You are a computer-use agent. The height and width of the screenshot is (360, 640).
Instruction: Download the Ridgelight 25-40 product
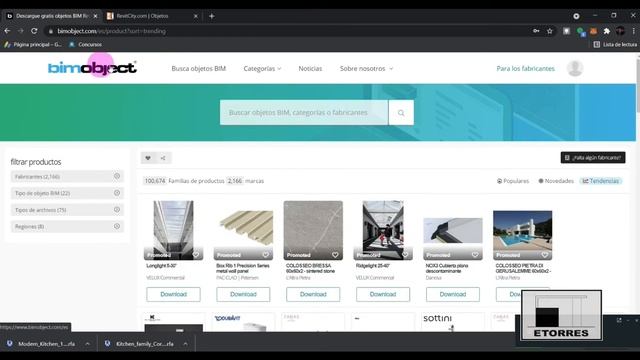click(383, 294)
